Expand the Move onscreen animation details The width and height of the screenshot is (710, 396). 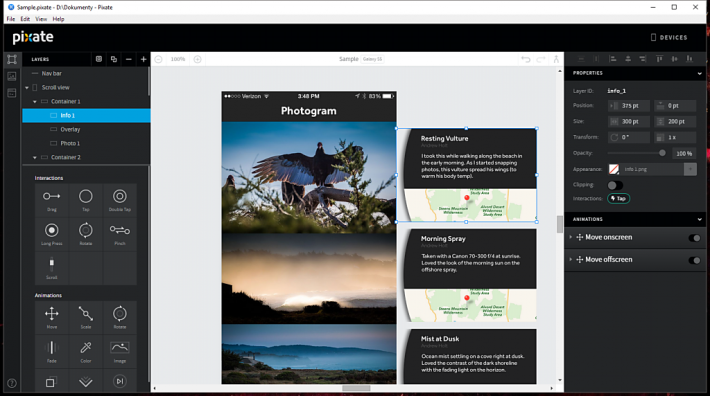click(571, 237)
